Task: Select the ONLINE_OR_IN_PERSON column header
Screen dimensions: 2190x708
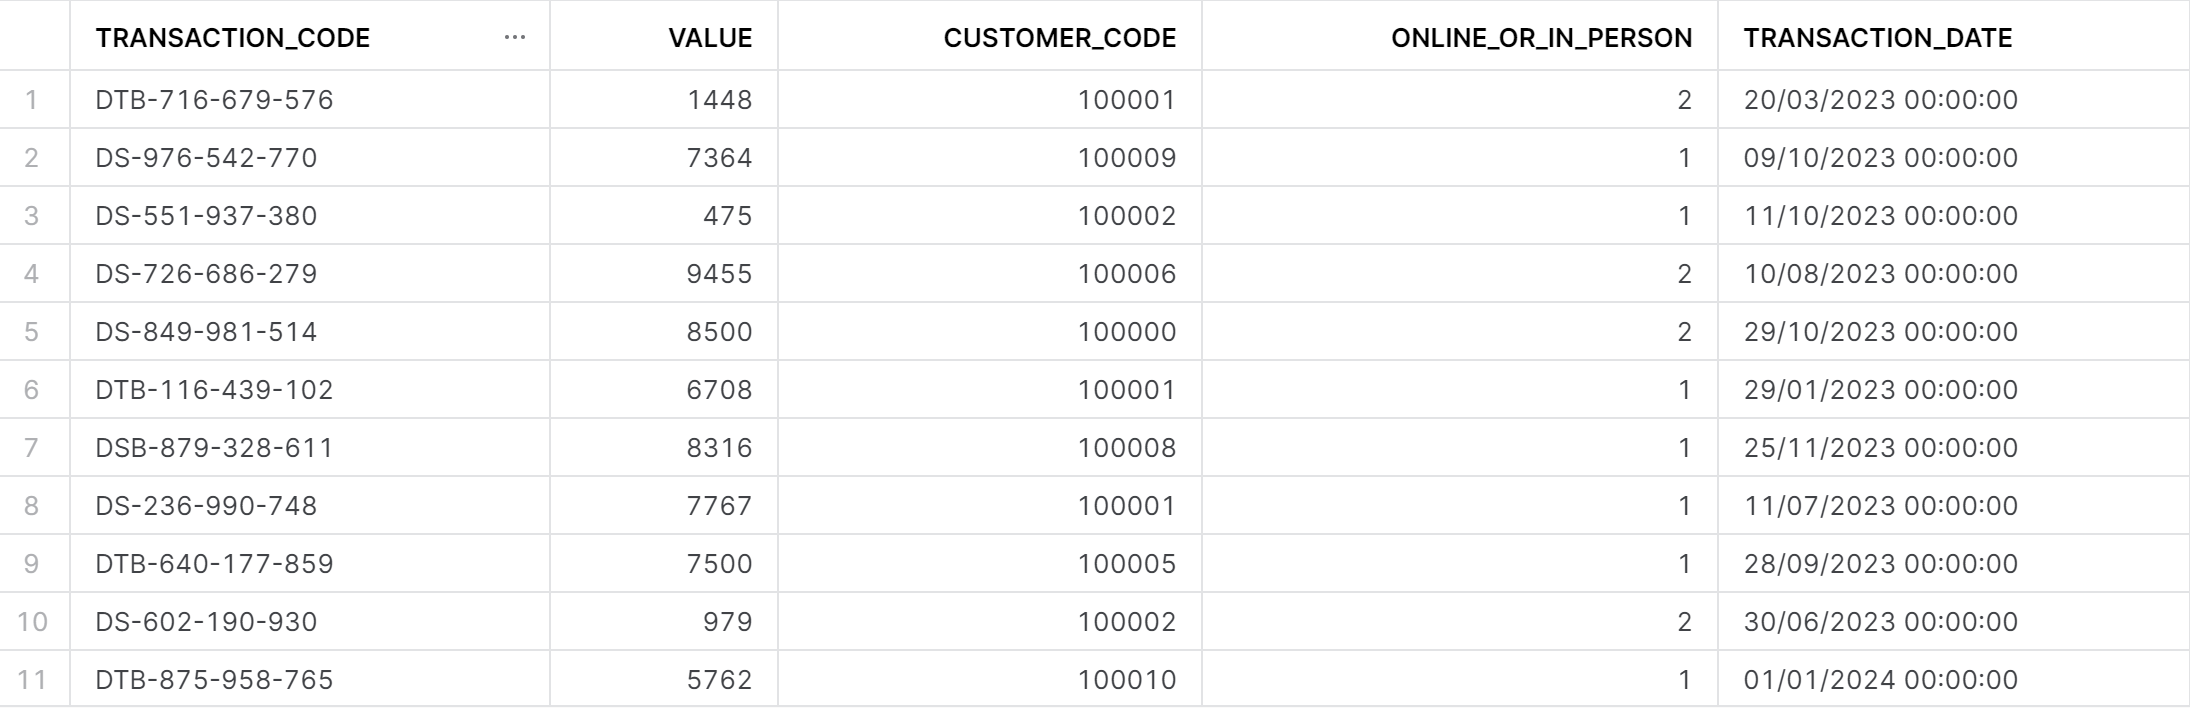Action: point(1541,38)
